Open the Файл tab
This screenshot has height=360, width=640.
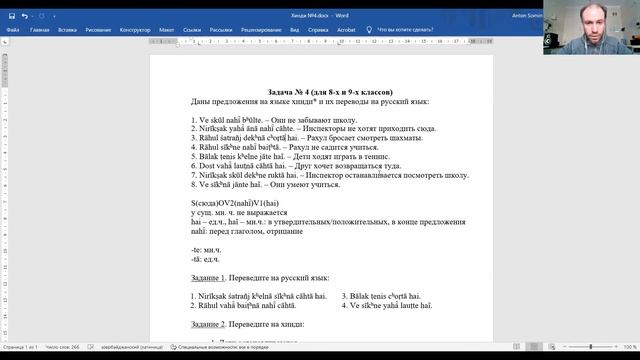coord(13,30)
